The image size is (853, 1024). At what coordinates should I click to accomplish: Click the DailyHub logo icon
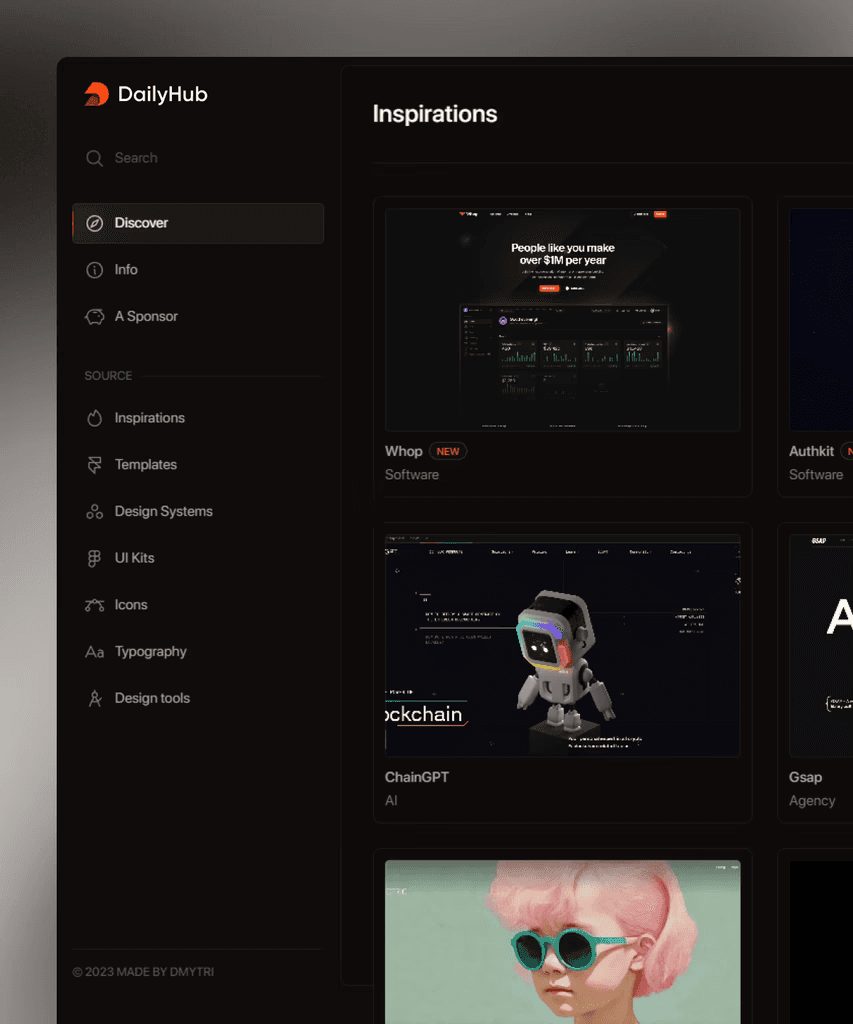[x=95, y=93]
